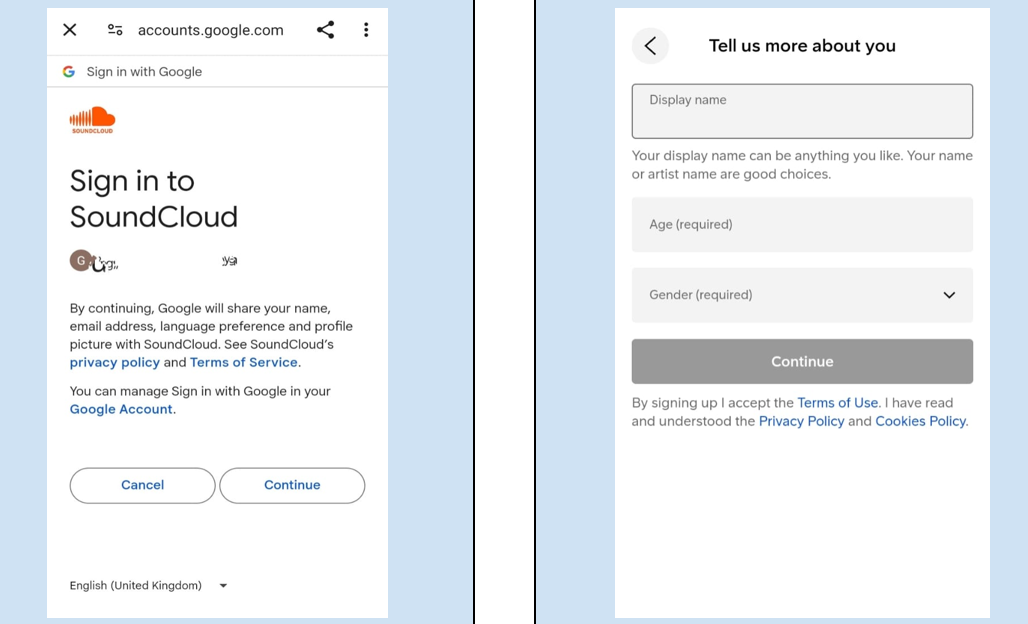Tap the orange SoundCloud logo
Viewport: 1028px width, 624px height.
pos(92,120)
